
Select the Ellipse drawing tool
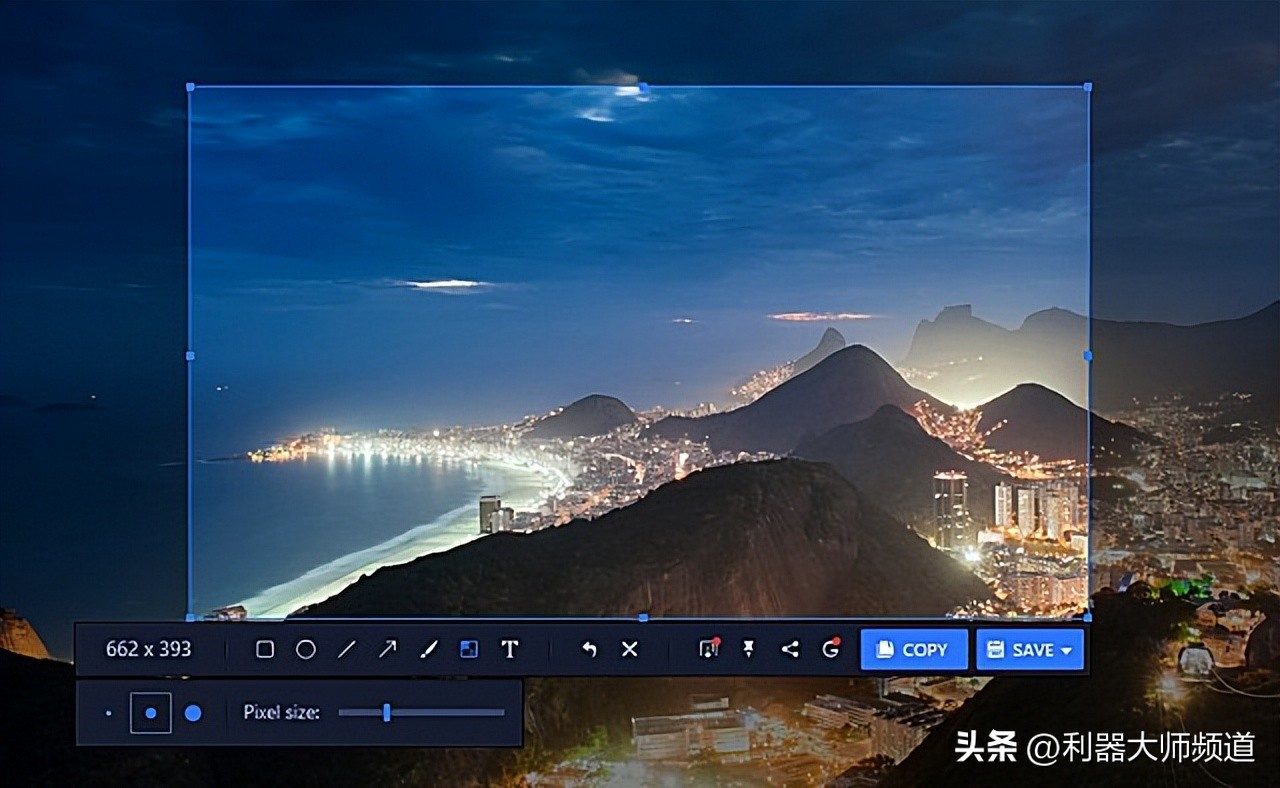[x=305, y=650]
